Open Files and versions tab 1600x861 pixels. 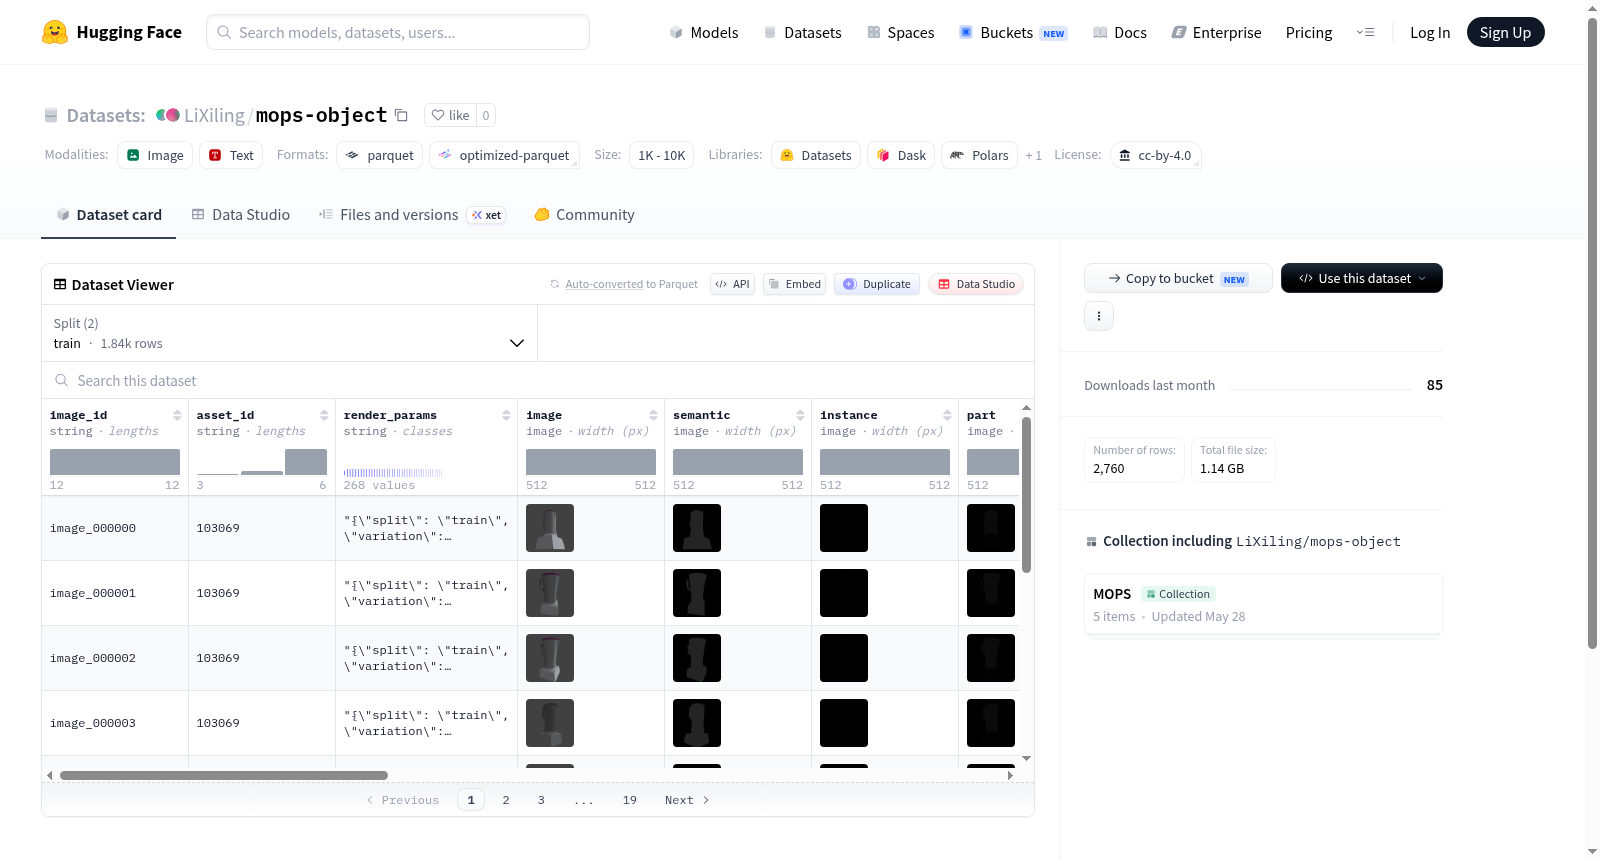tap(412, 214)
